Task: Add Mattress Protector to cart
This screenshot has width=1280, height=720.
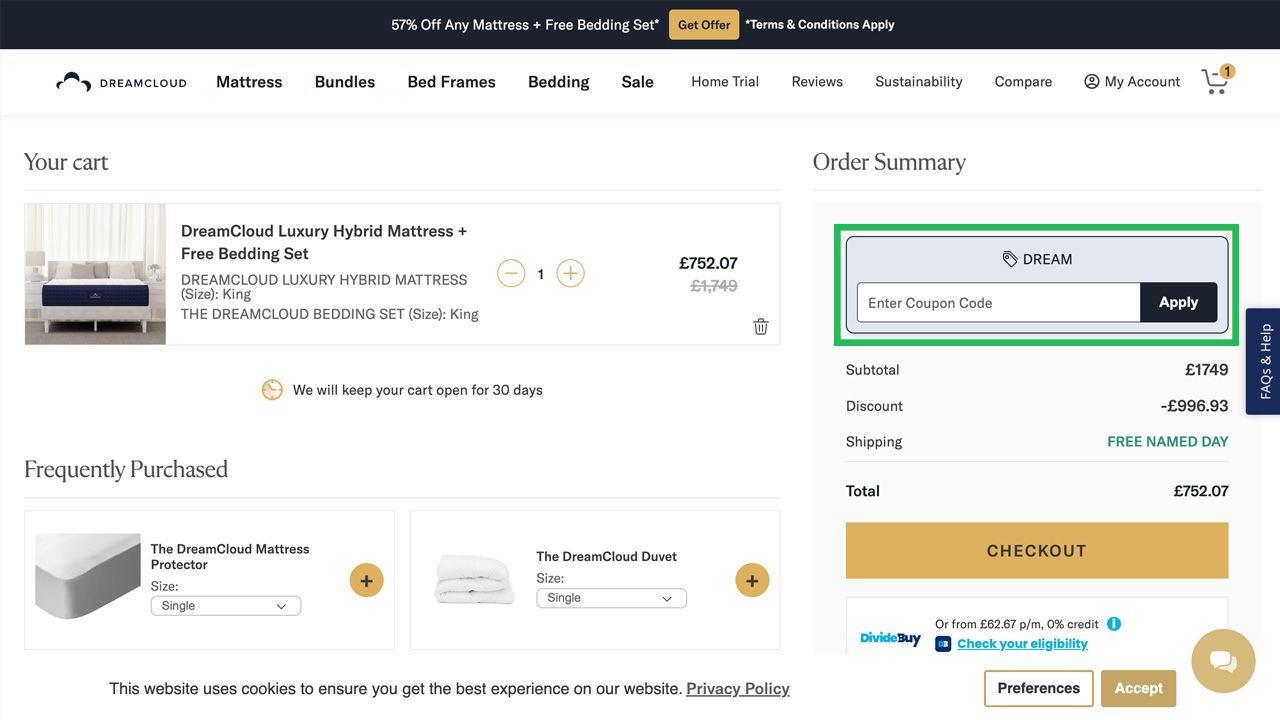Action: point(366,580)
